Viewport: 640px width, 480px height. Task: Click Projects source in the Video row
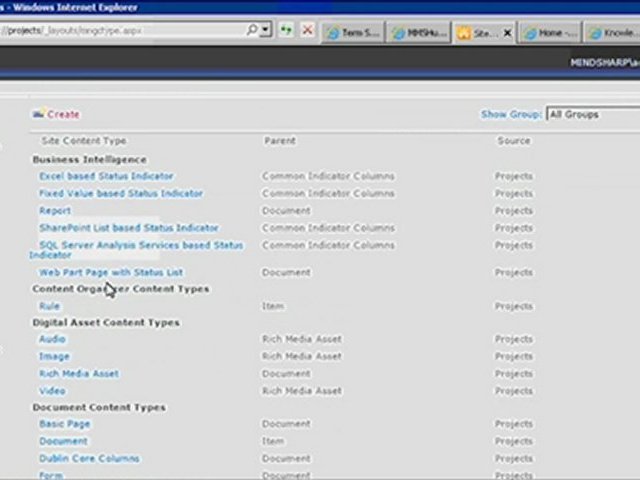(x=514, y=391)
